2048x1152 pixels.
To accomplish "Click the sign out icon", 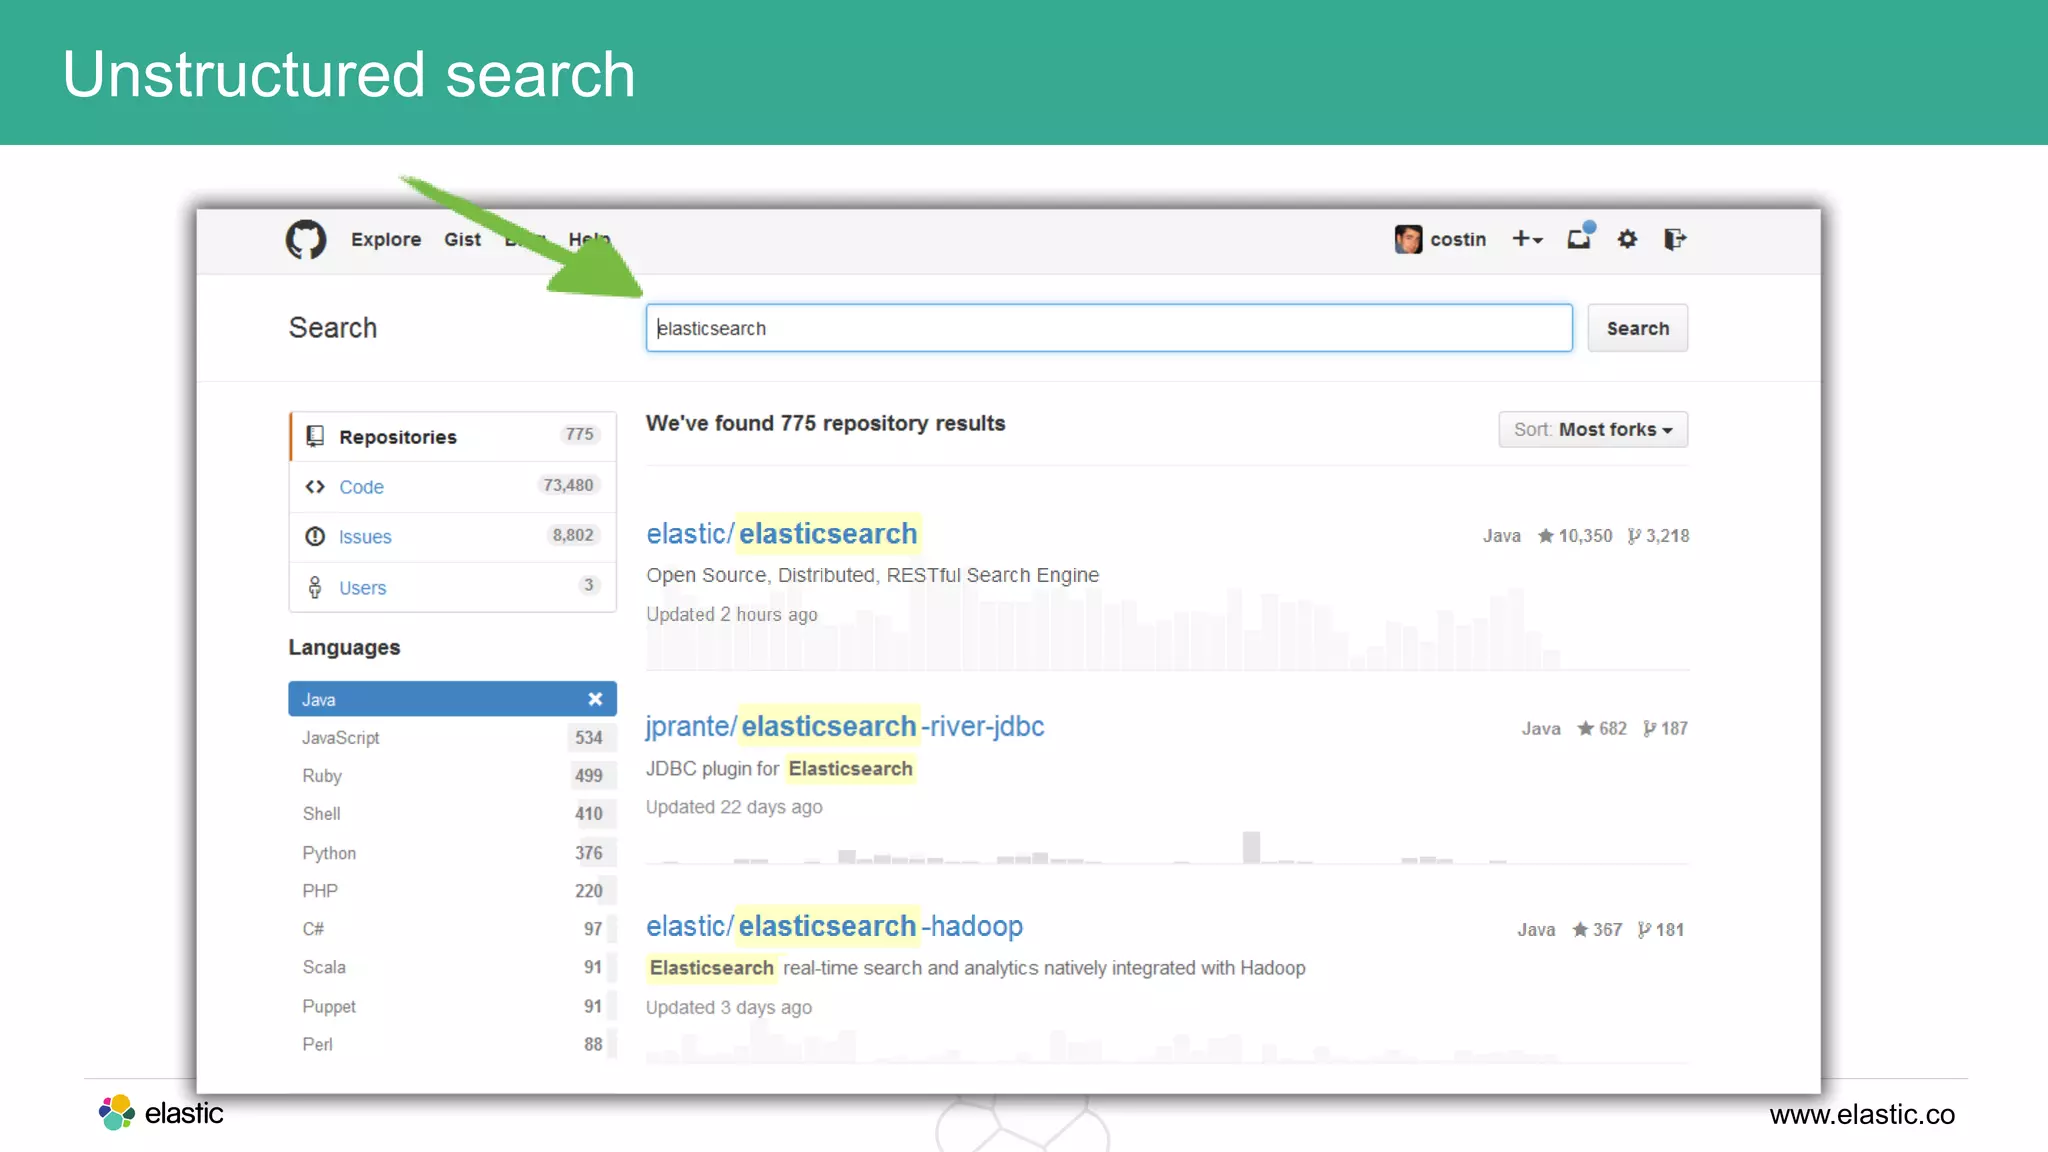I will [x=1675, y=240].
